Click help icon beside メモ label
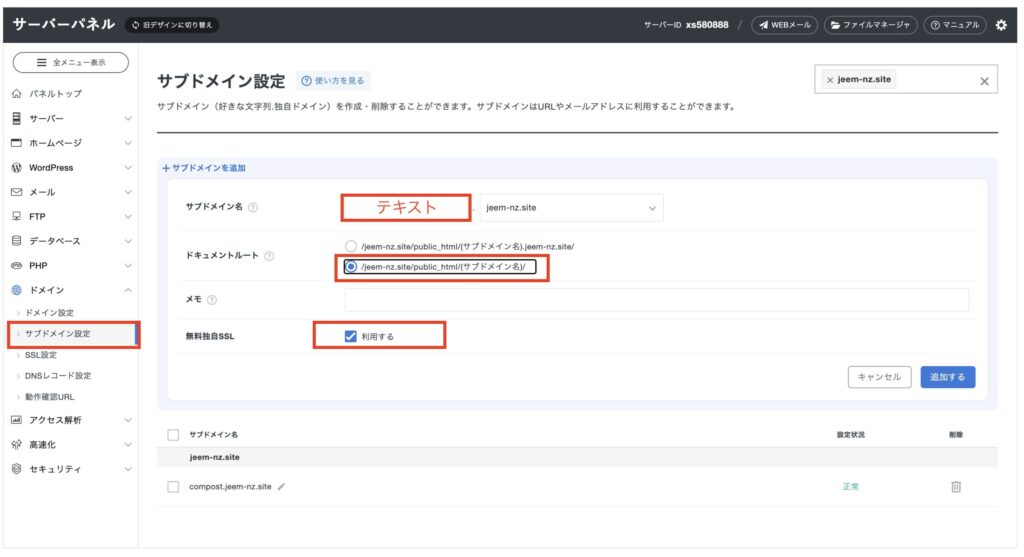 pos(212,300)
